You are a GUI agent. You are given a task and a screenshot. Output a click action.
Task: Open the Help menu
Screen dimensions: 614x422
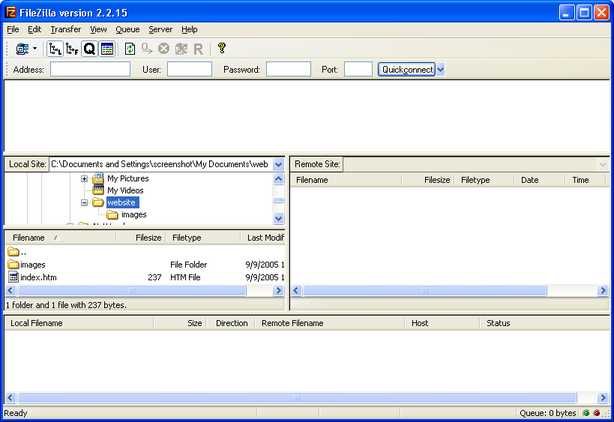click(x=189, y=29)
